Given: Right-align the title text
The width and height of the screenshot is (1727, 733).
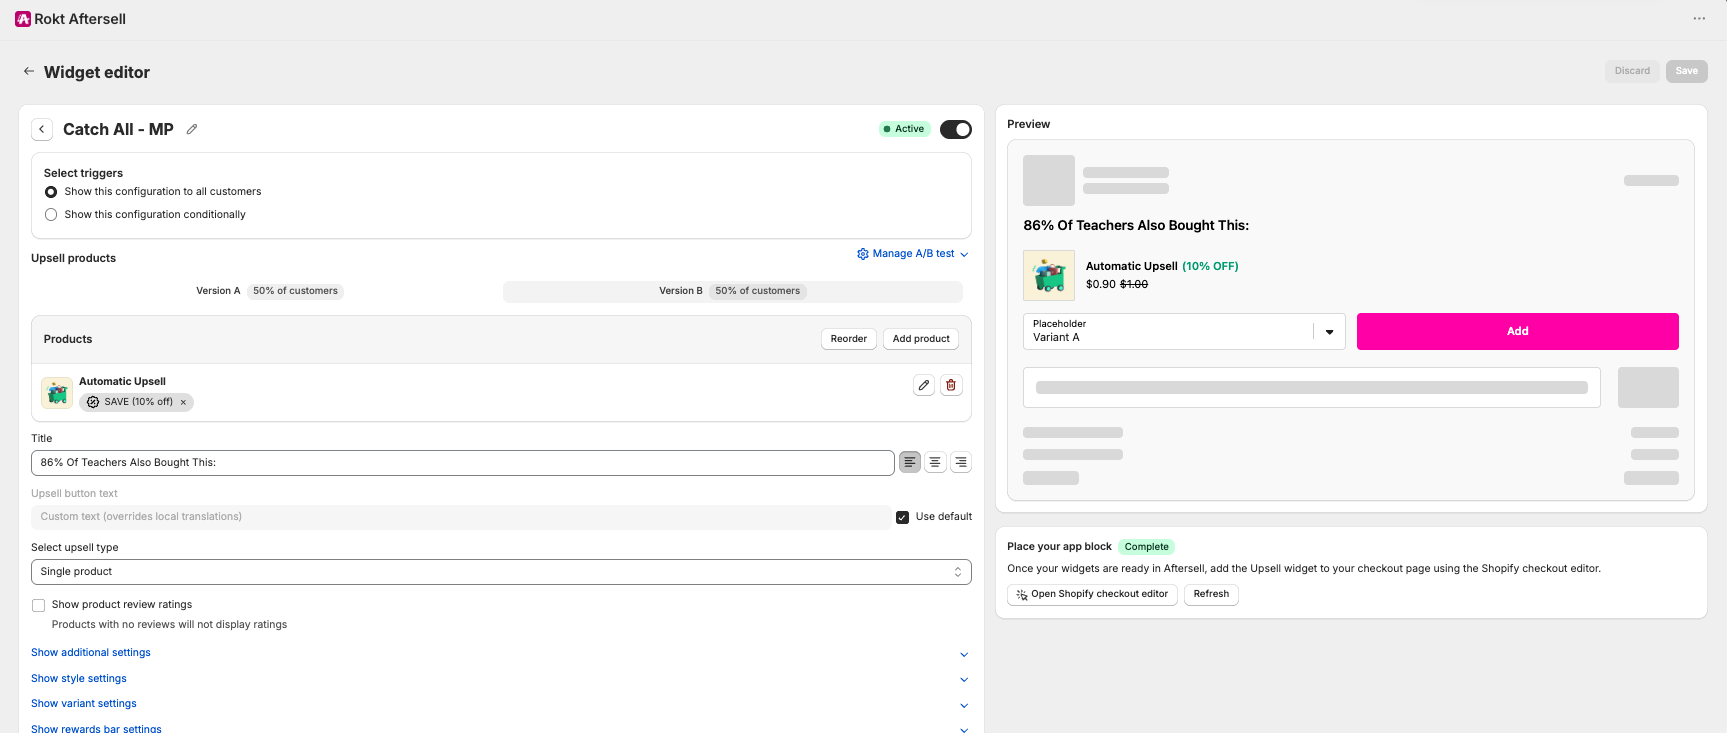Looking at the screenshot, I should 961,462.
